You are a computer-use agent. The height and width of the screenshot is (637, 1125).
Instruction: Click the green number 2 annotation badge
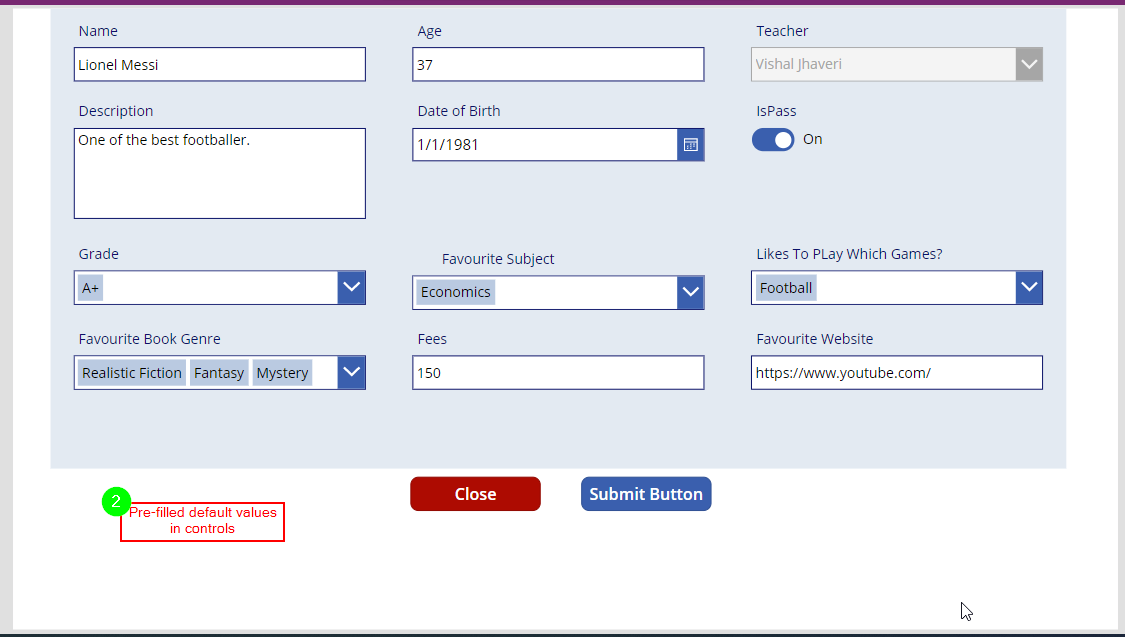(x=116, y=501)
